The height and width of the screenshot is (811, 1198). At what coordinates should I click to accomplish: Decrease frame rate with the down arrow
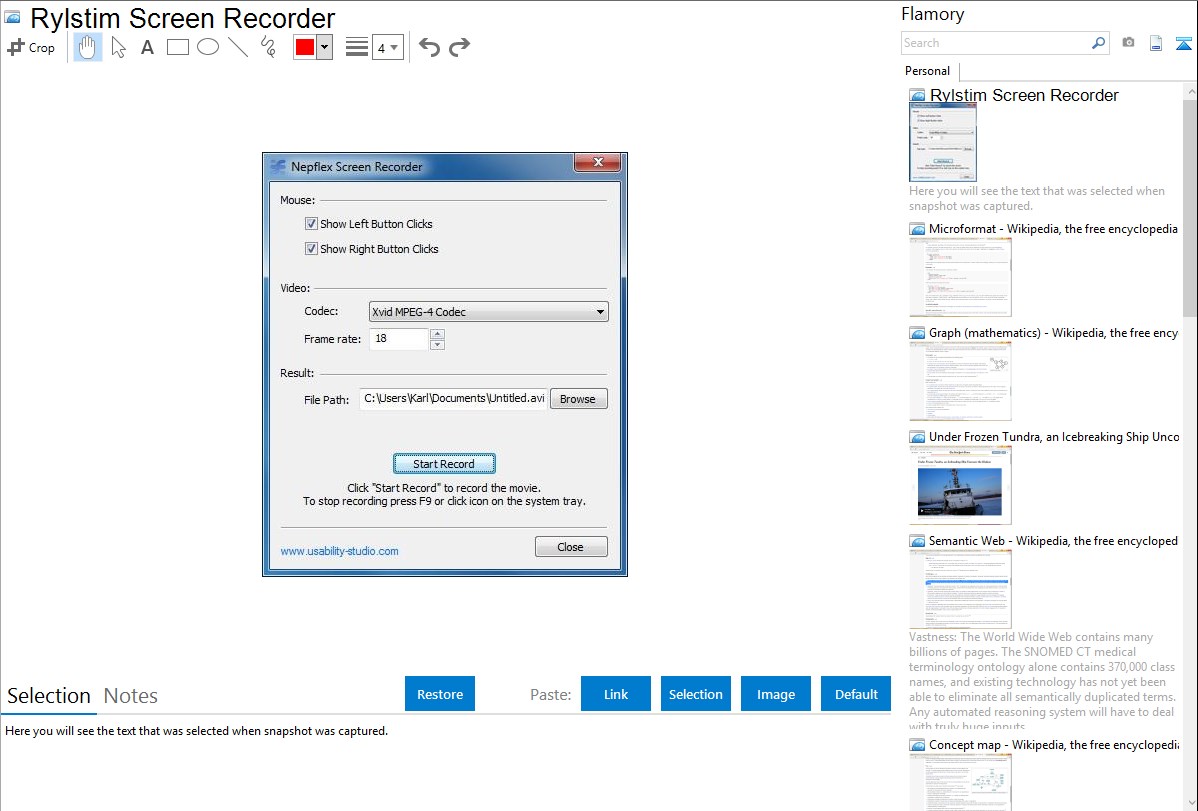pos(438,345)
